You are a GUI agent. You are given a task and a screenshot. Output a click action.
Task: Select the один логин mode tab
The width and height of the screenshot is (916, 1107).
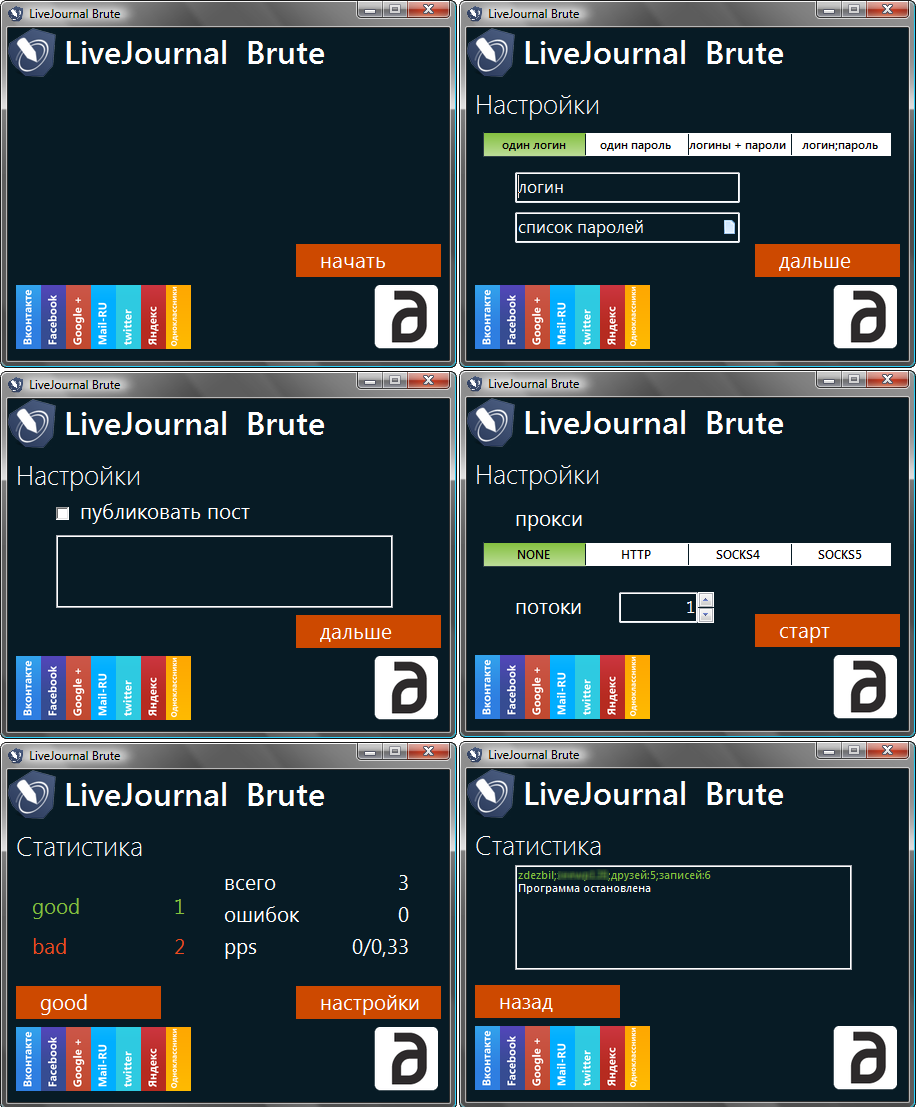534,145
